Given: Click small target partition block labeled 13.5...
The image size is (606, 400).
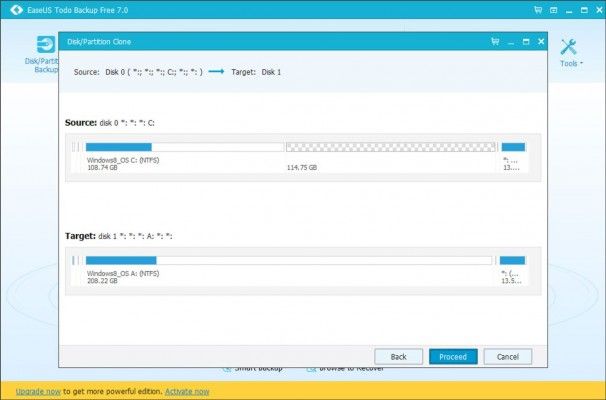Looking at the screenshot, I should pos(512,260).
